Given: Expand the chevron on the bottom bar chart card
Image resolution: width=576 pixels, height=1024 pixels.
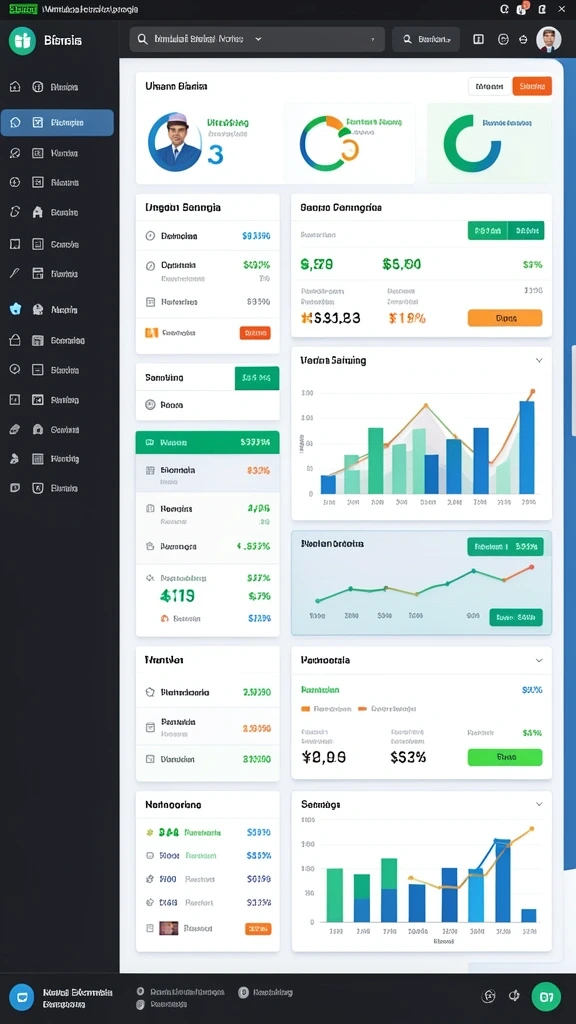Looking at the screenshot, I should [x=539, y=804].
